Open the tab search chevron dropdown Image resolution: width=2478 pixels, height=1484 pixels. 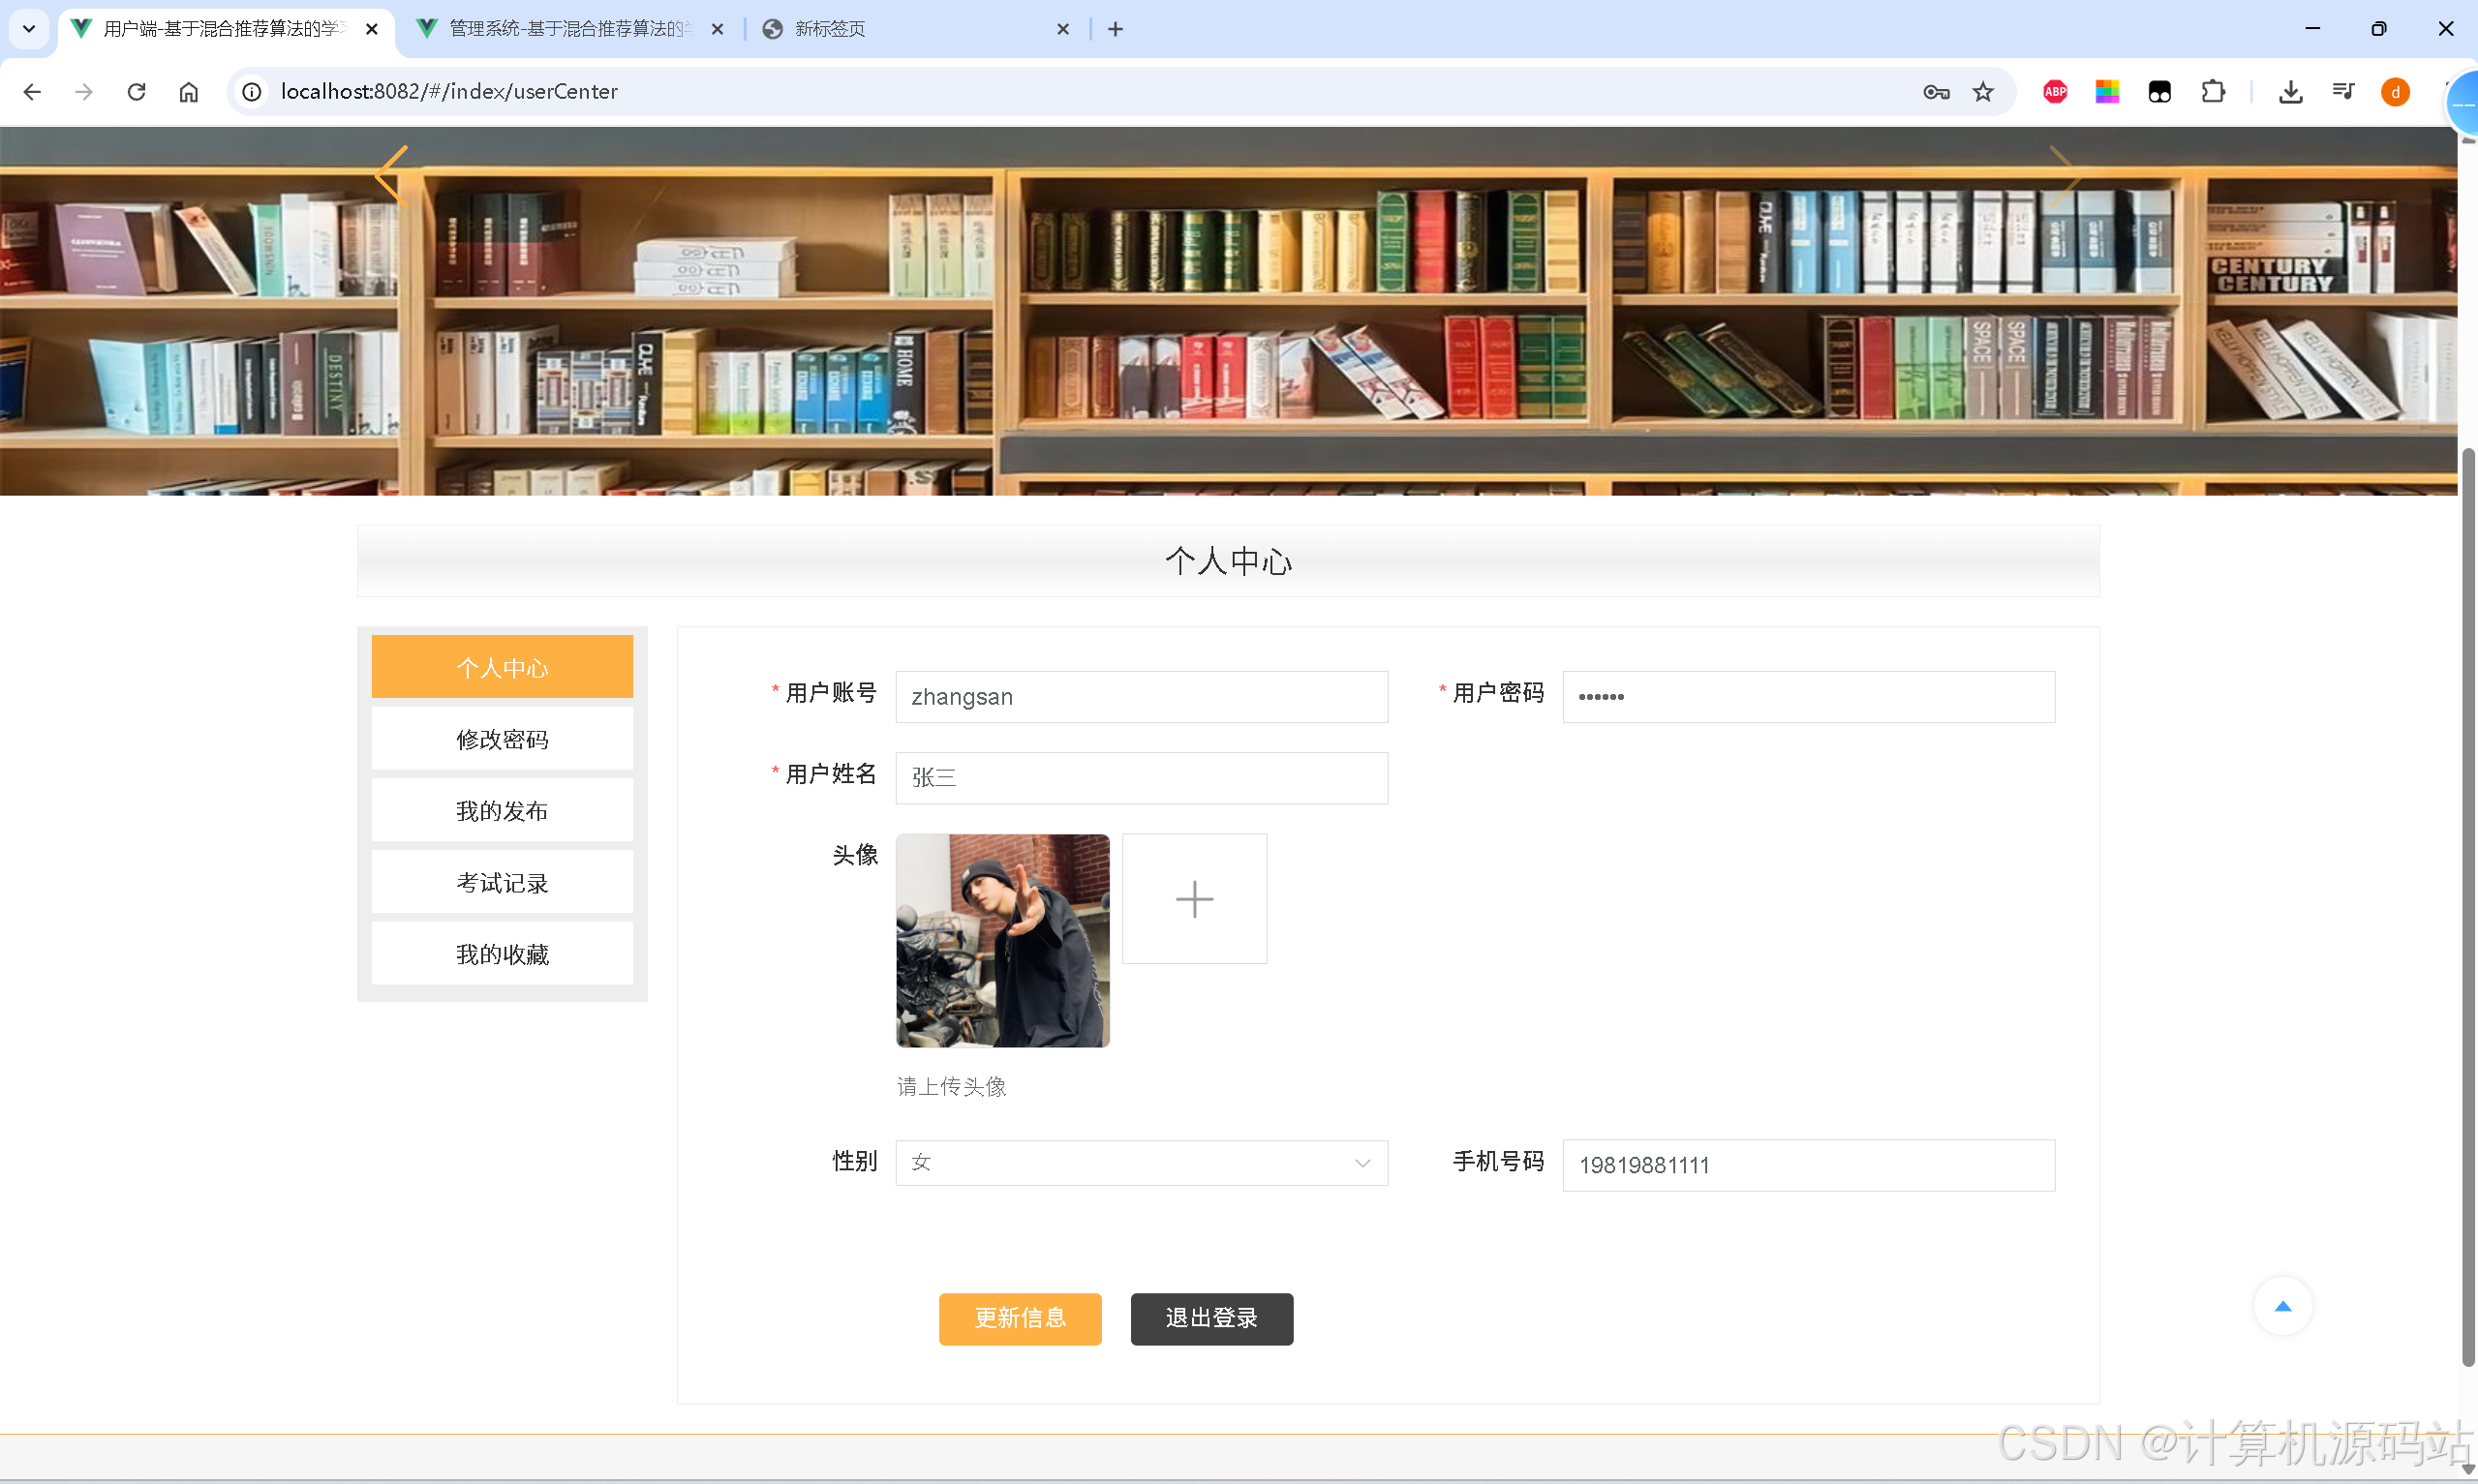tap(28, 28)
